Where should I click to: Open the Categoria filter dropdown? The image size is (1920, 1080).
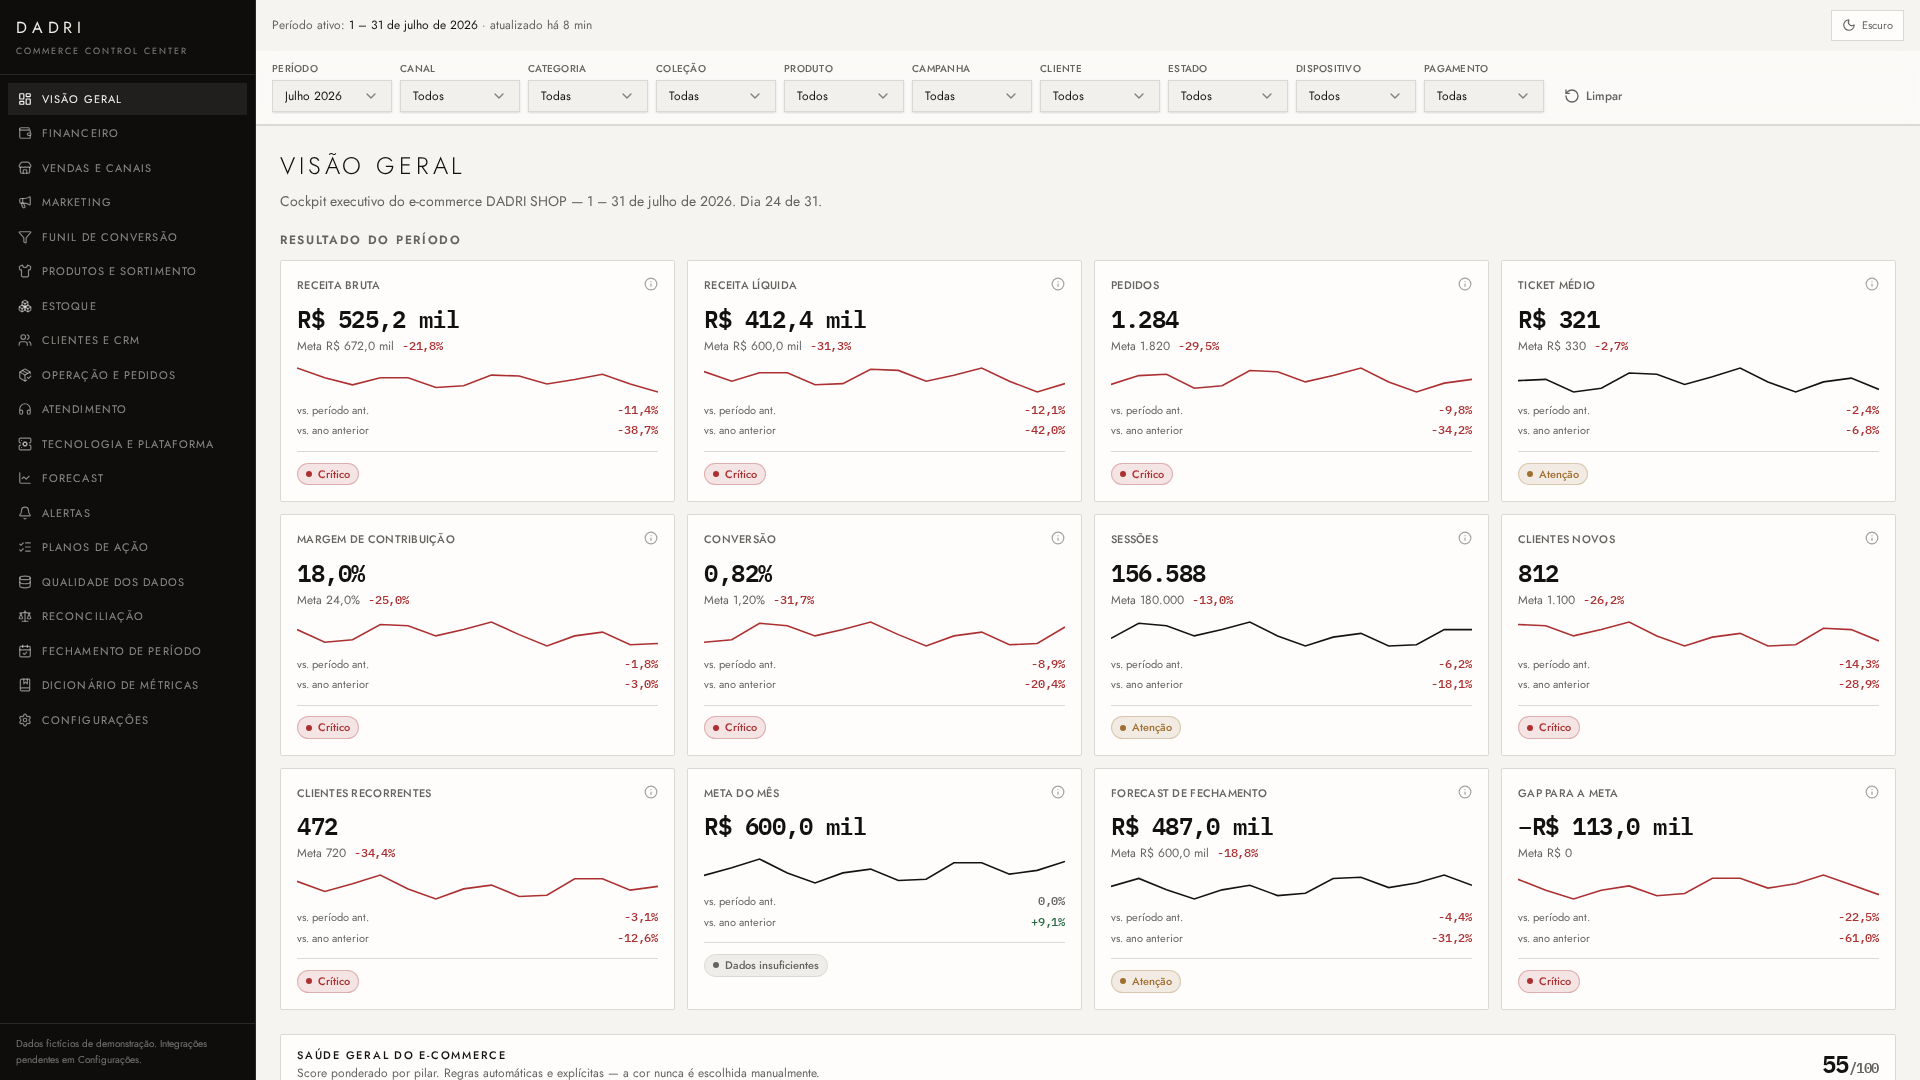pyautogui.click(x=588, y=96)
